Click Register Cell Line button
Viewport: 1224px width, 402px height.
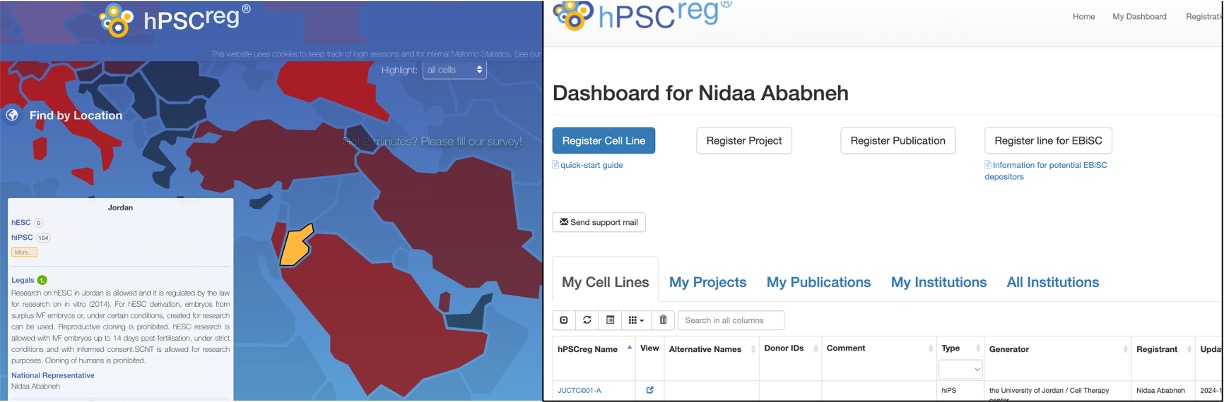click(603, 141)
